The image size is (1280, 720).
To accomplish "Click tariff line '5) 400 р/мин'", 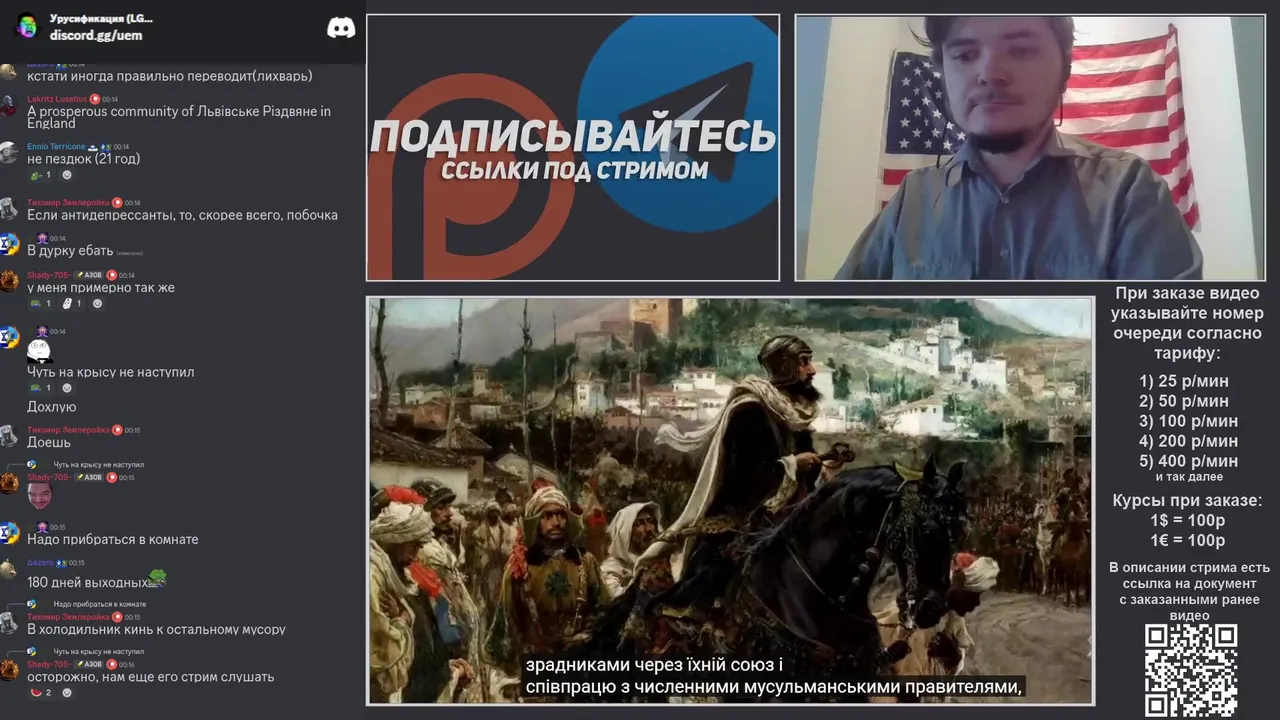I will coord(1188,461).
